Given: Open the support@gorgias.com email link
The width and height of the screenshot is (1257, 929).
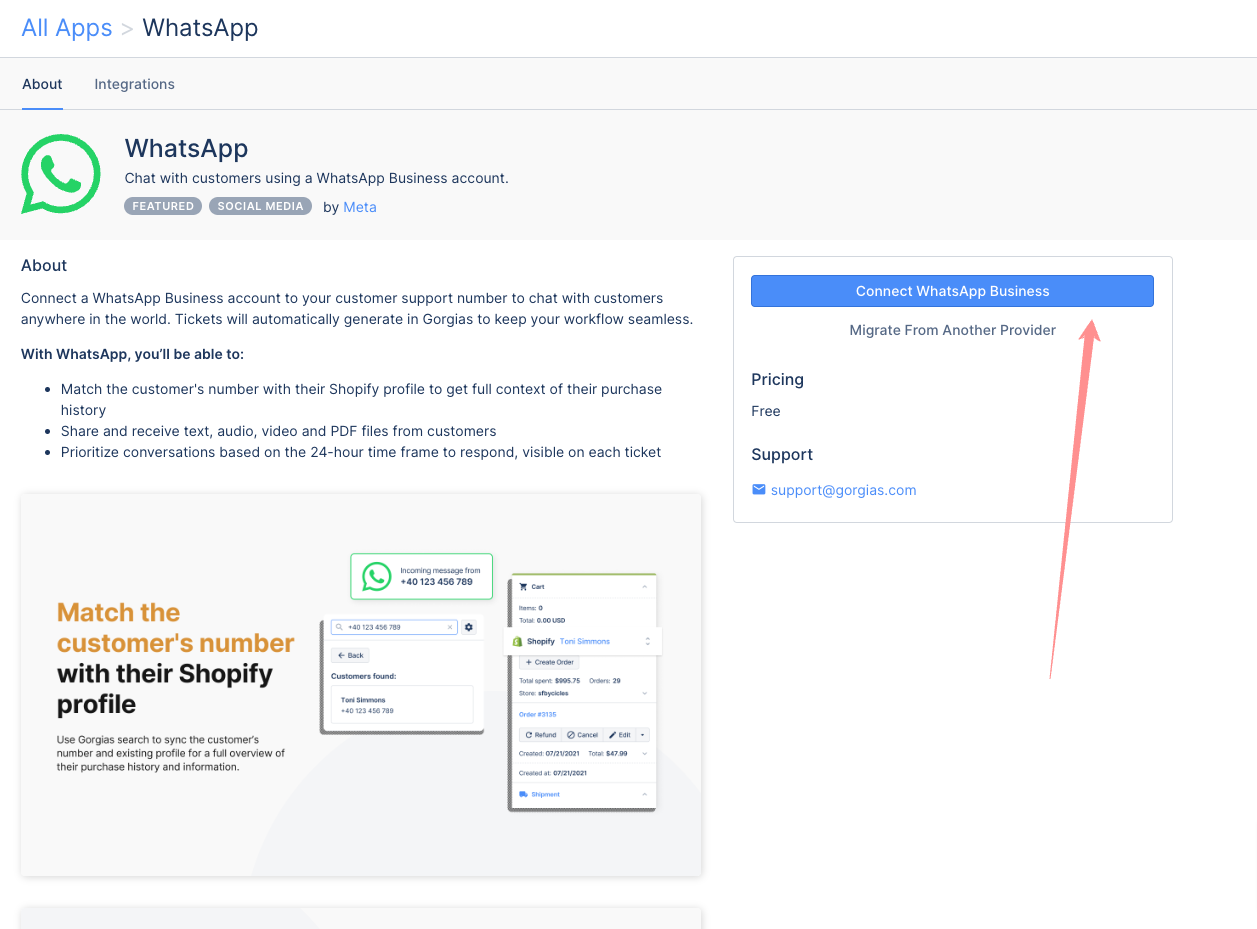Looking at the screenshot, I should click(x=843, y=490).
